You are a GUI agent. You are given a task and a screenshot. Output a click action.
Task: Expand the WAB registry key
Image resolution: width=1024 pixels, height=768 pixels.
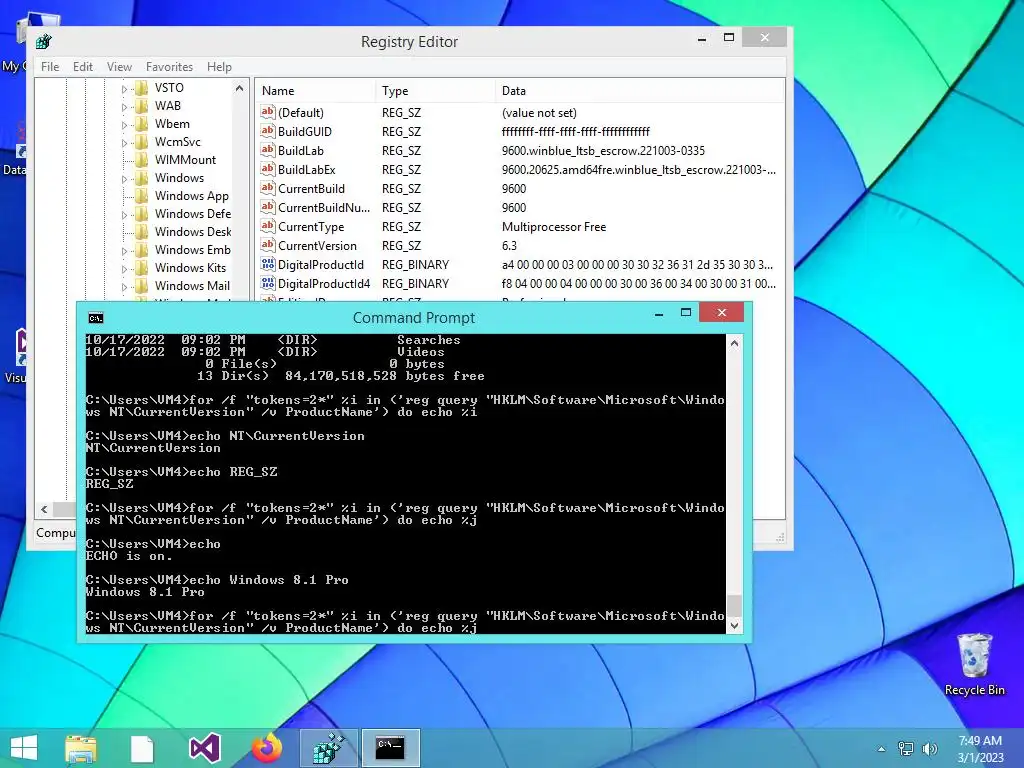point(124,106)
